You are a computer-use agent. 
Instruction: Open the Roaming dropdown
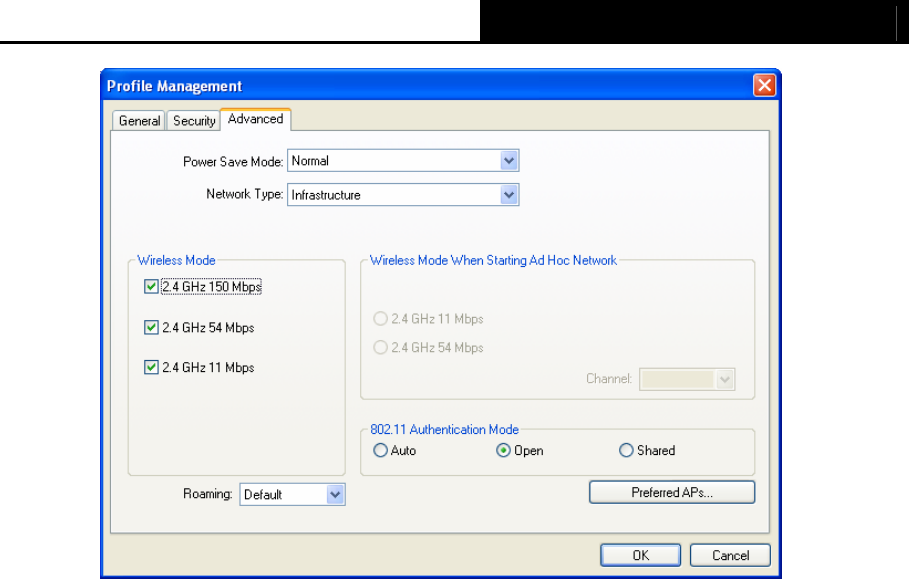(x=292, y=494)
